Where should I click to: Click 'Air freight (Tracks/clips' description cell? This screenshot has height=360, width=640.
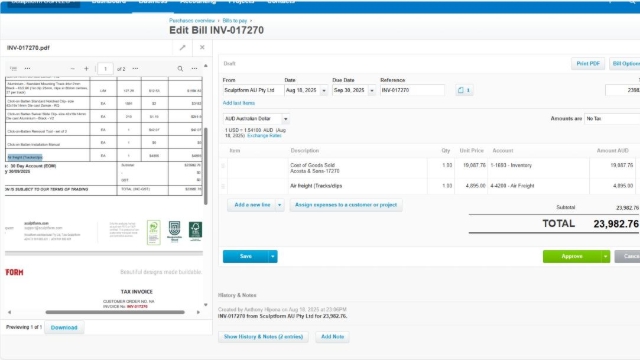(x=357, y=186)
